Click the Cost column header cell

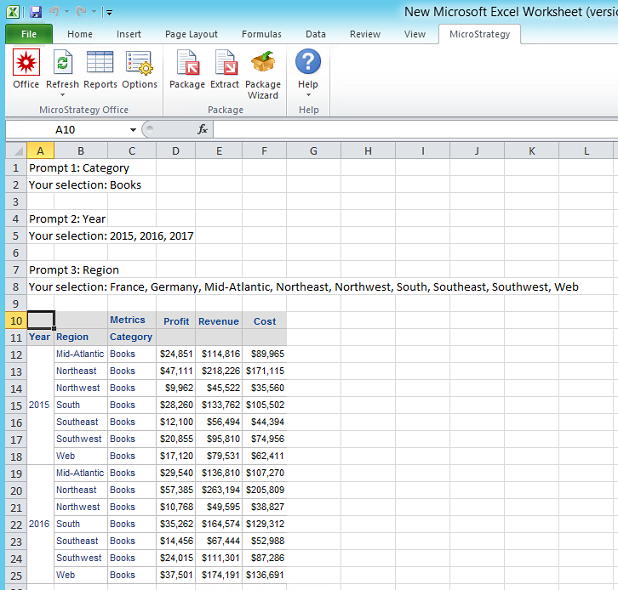pyautogui.click(x=264, y=321)
